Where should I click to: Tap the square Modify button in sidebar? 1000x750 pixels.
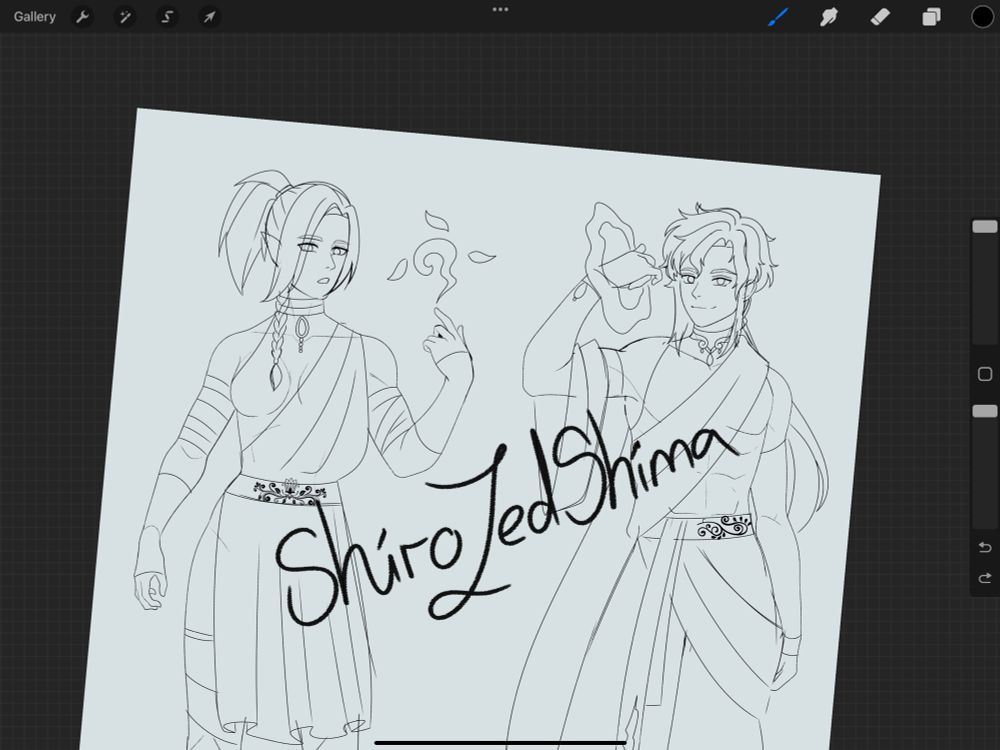985,374
